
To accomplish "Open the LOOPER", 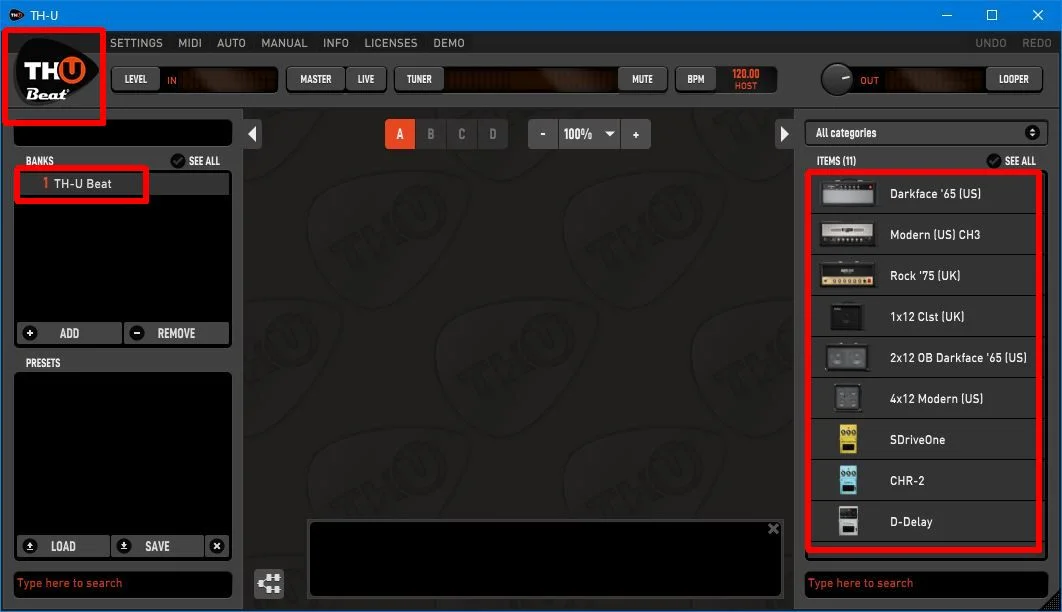I will click(x=1013, y=79).
